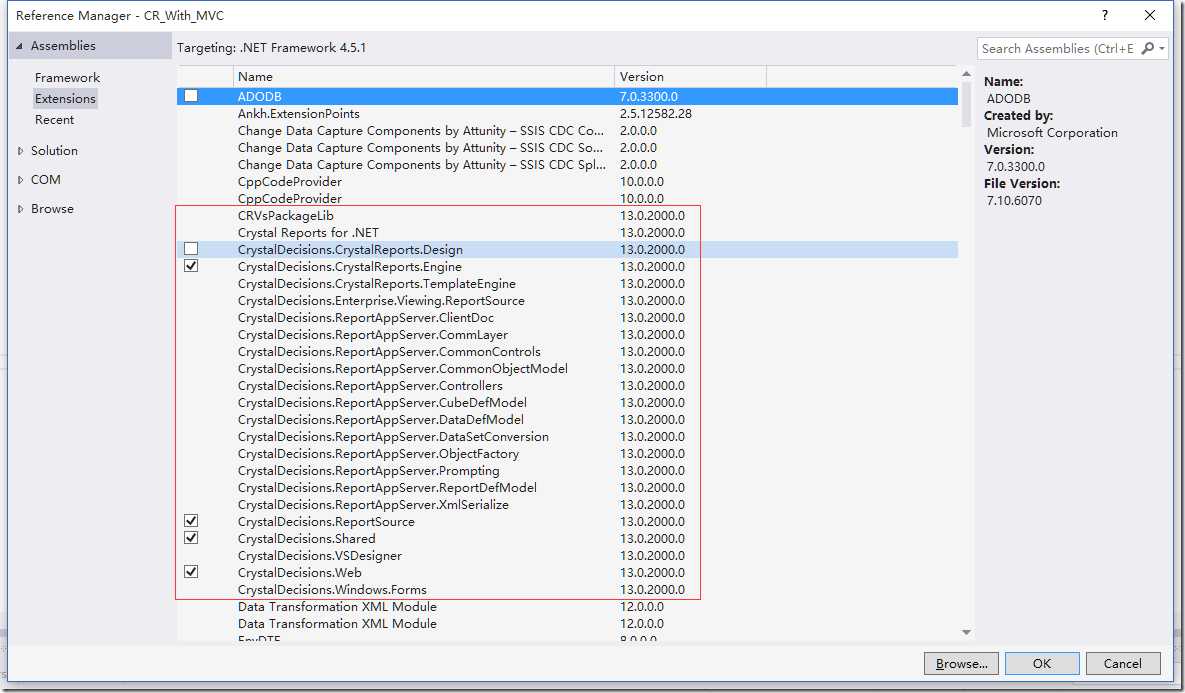Check the CrystalDecisions.CrystalReports.Design checkbox
Image resolution: width=1185 pixels, height=693 pixels.
191,249
